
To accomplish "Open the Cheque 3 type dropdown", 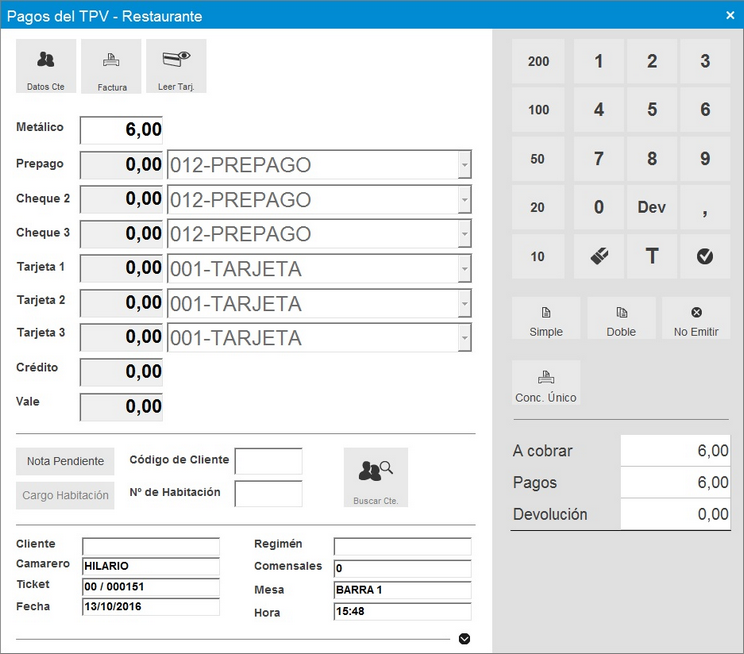I will click(x=465, y=234).
